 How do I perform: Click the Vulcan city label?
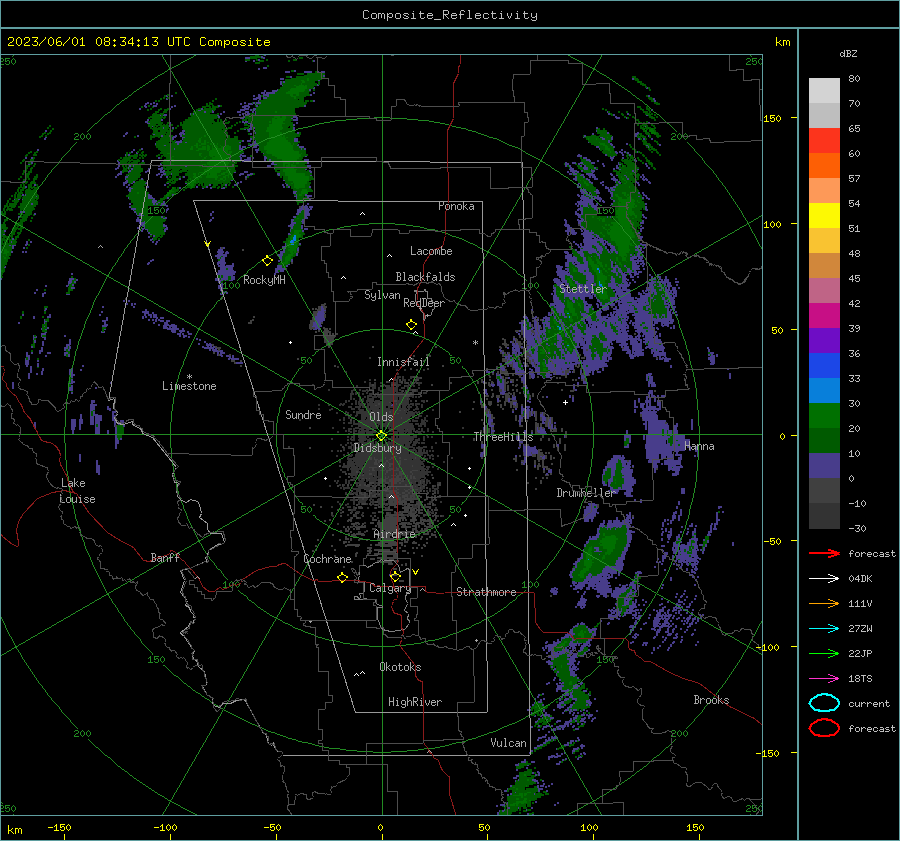(508, 743)
